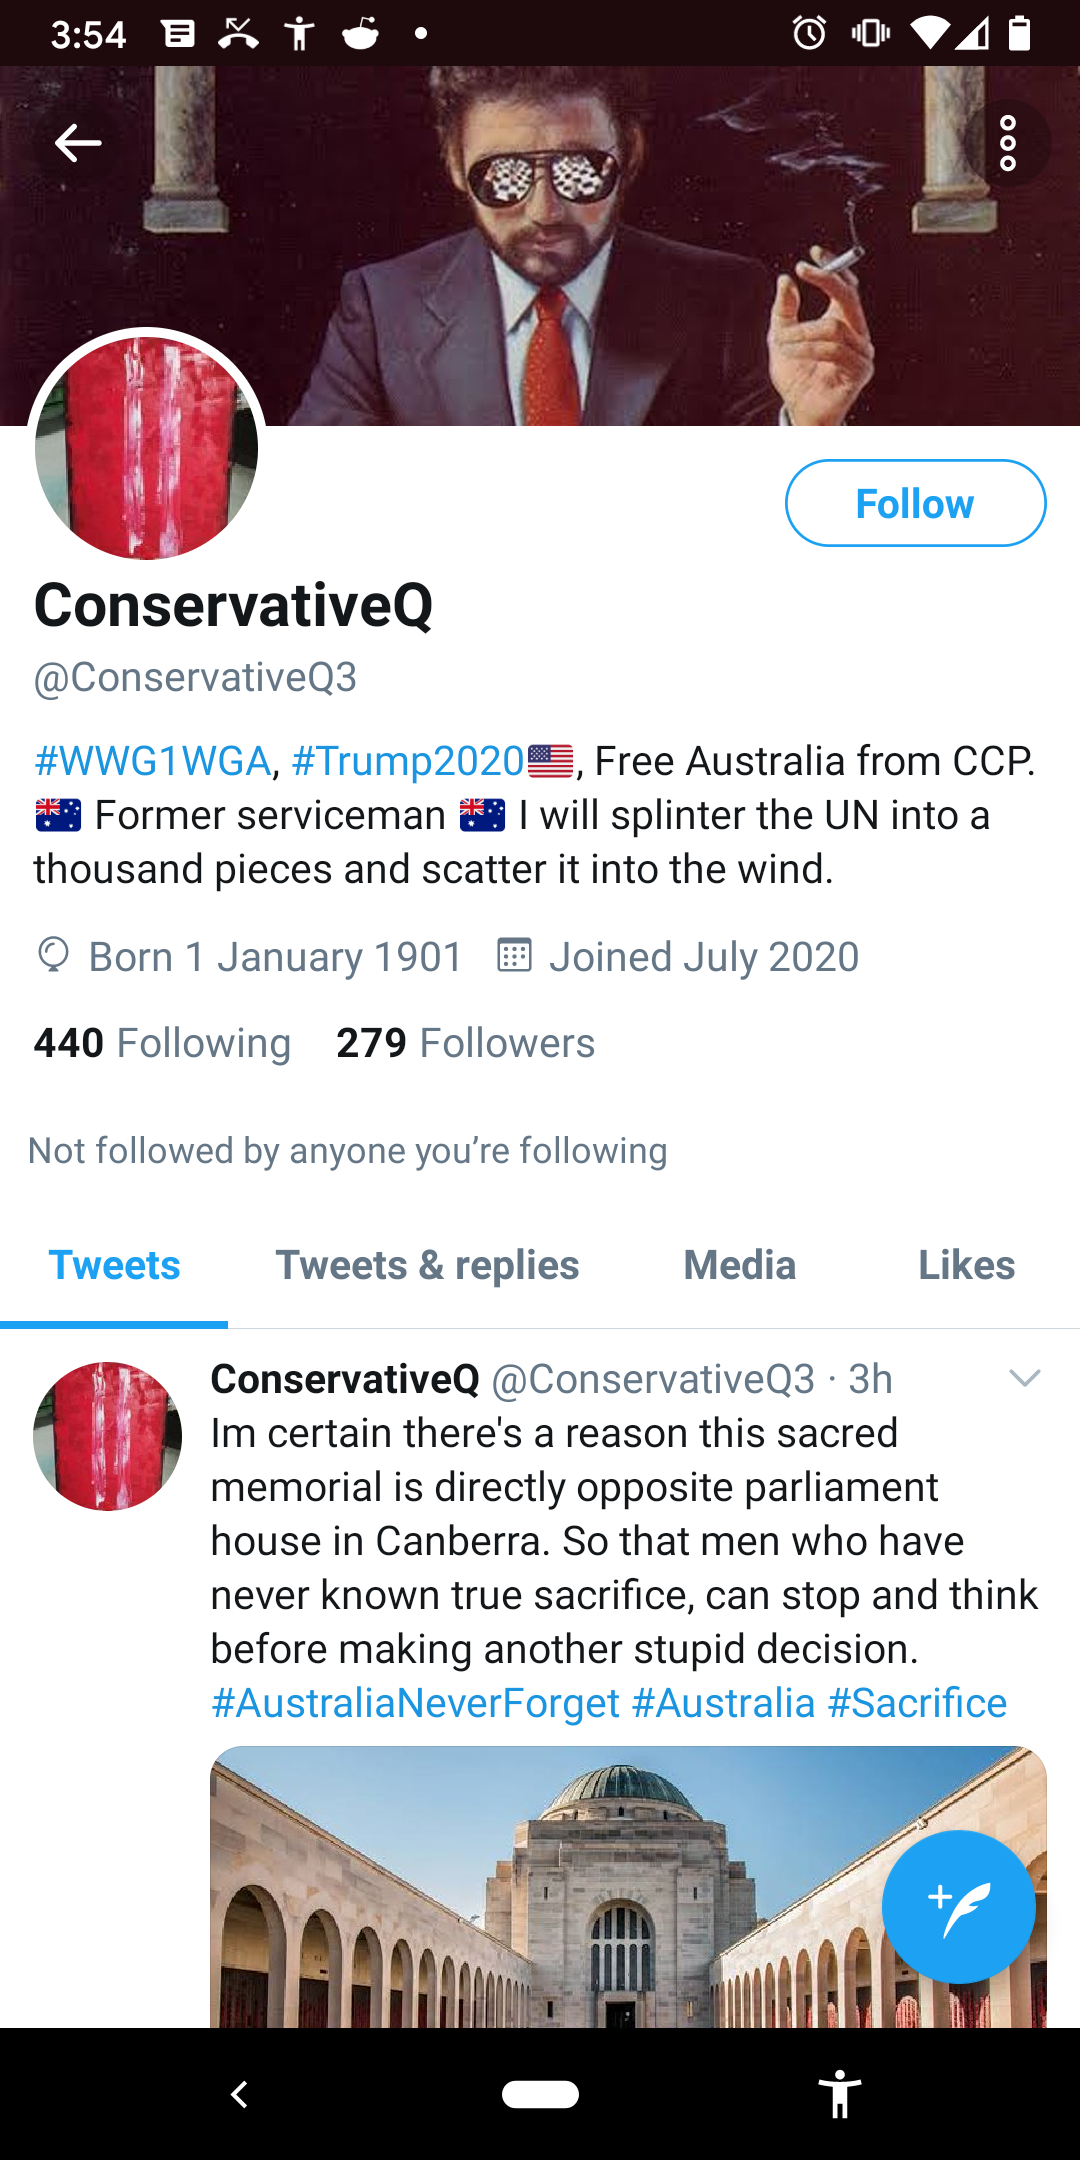Open the #WWG1WGA hashtag link

pyautogui.click(x=153, y=761)
